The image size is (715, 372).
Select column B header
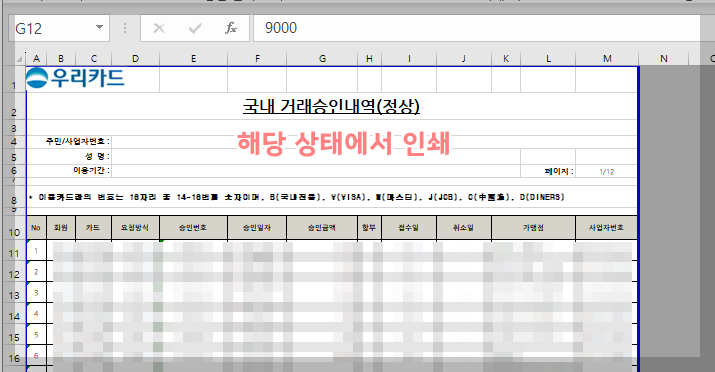pos(61,59)
